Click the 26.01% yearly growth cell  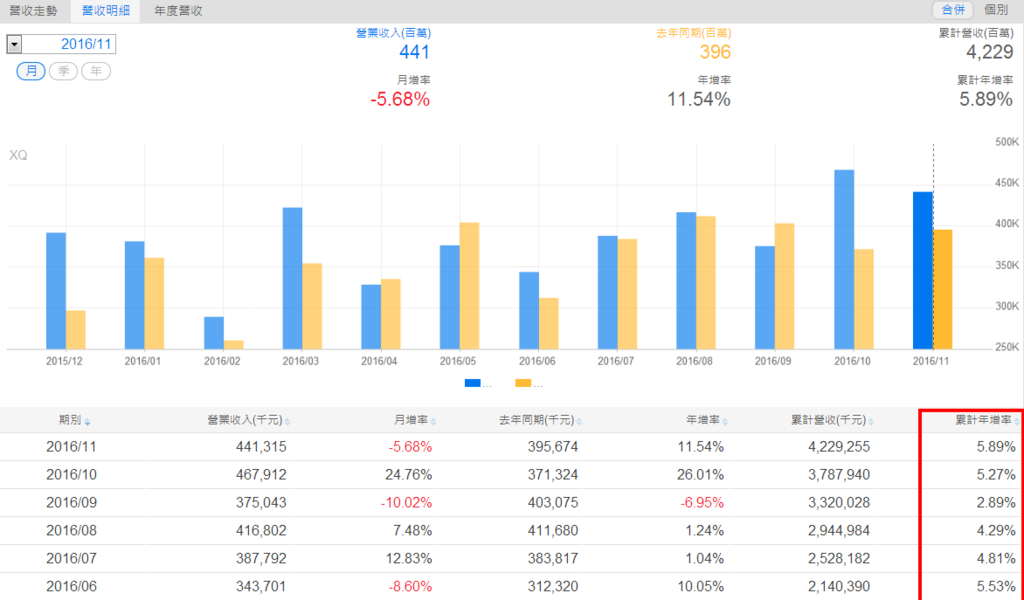tap(700, 475)
